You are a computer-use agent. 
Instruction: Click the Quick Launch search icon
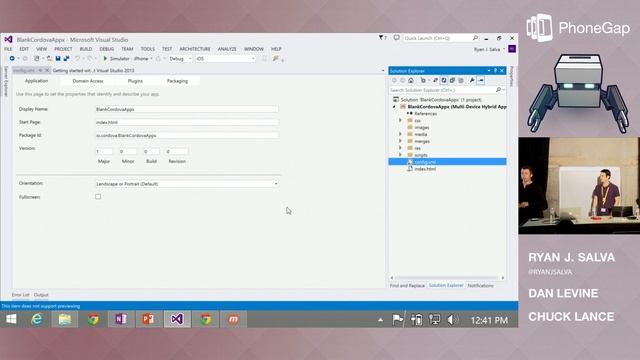point(475,38)
